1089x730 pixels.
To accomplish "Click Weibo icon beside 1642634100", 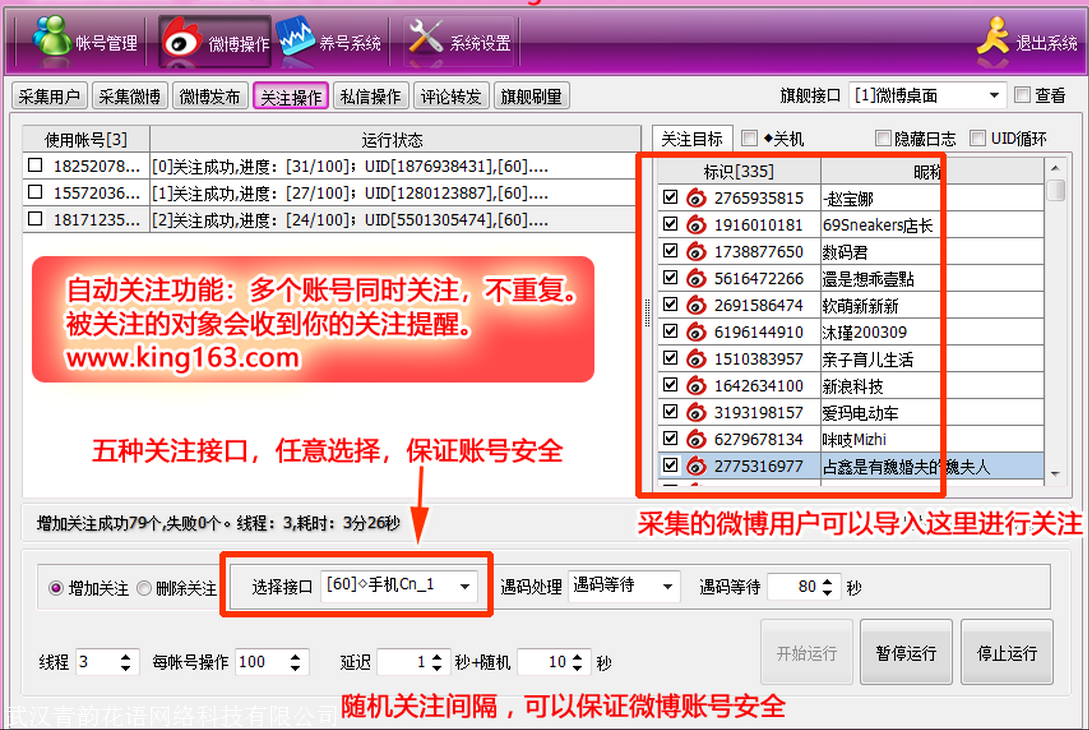I will pos(696,386).
